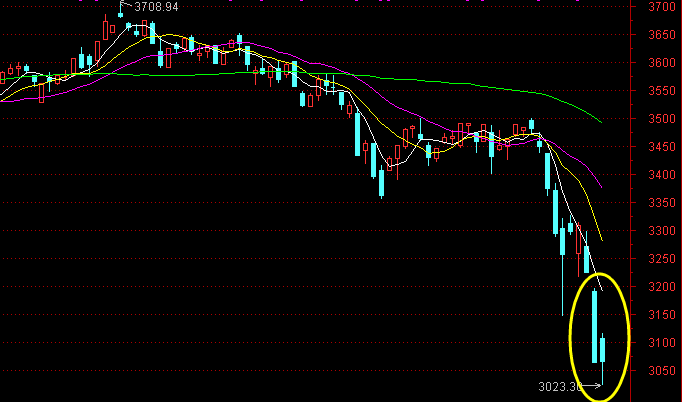The image size is (682, 402).
Task: Select the 3600 price axis label
Action: (662, 63)
